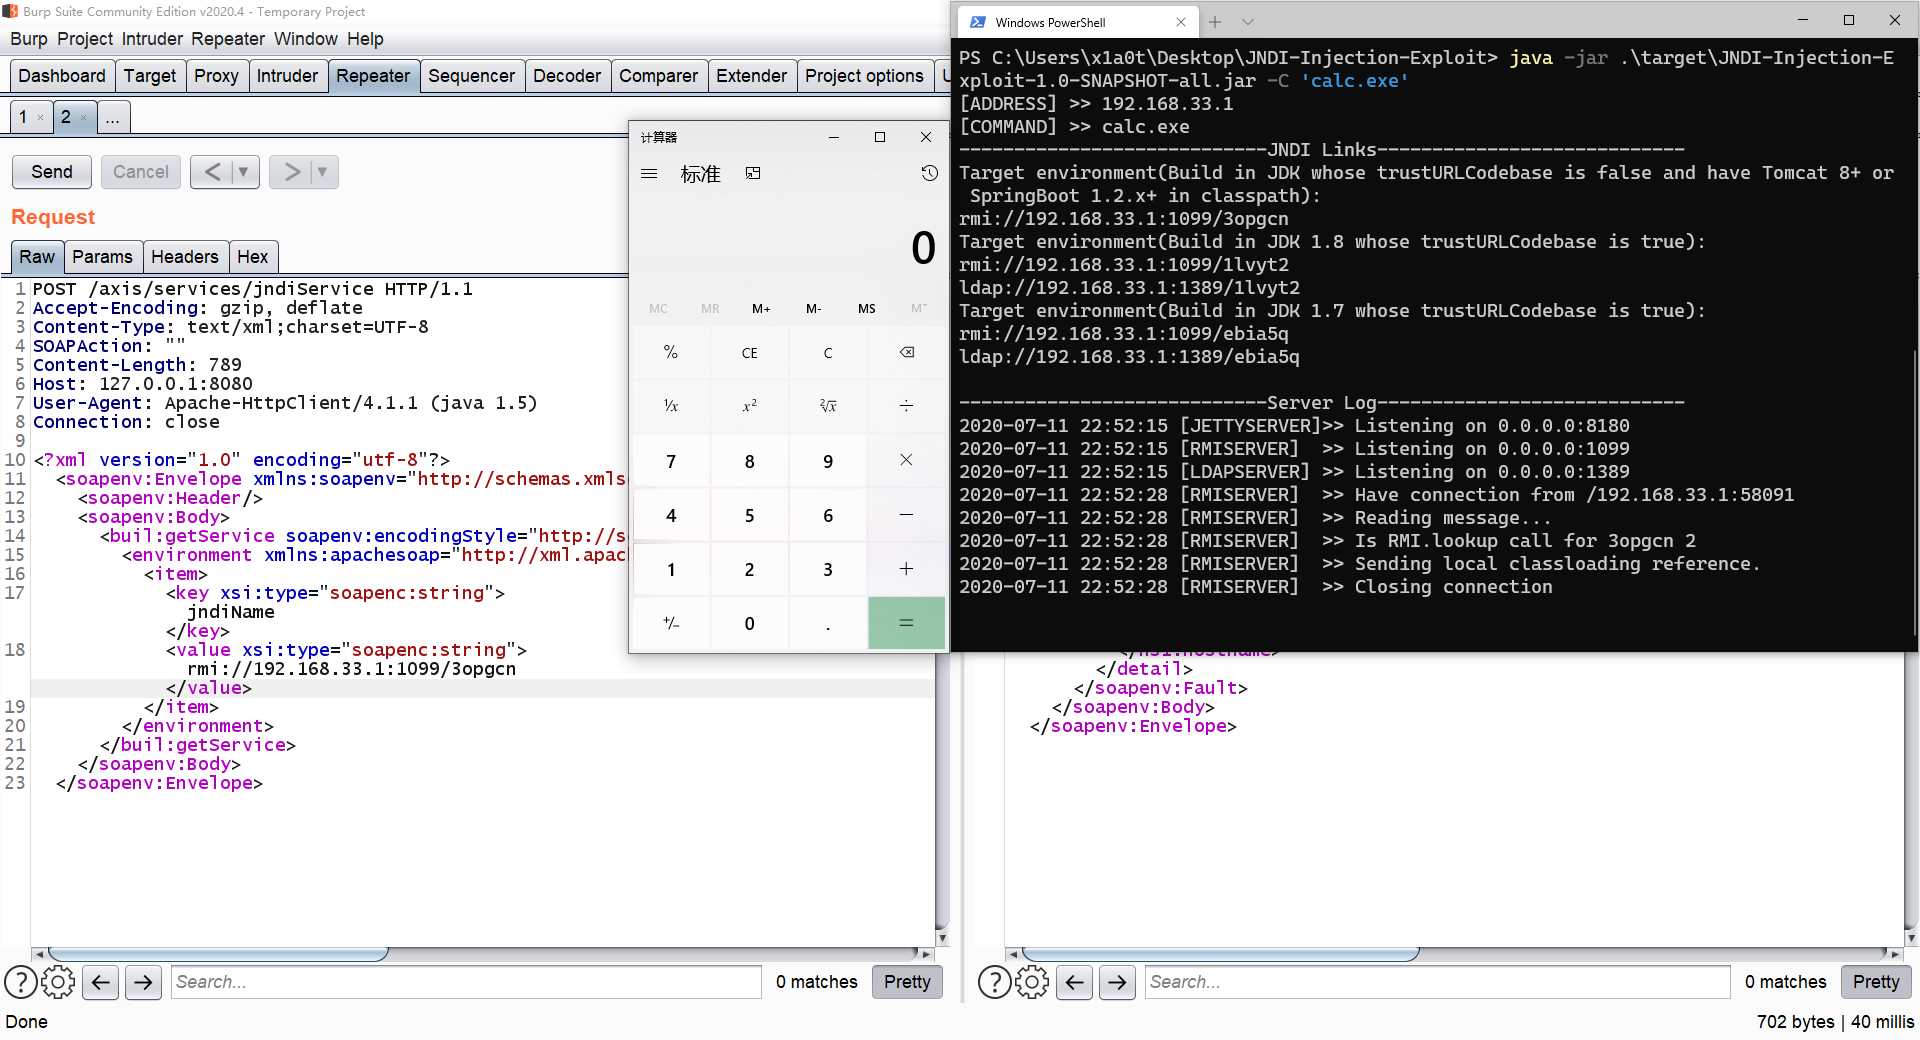Open the Intruder menu in menu bar
Screen dimensions: 1920x1040
click(x=152, y=39)
